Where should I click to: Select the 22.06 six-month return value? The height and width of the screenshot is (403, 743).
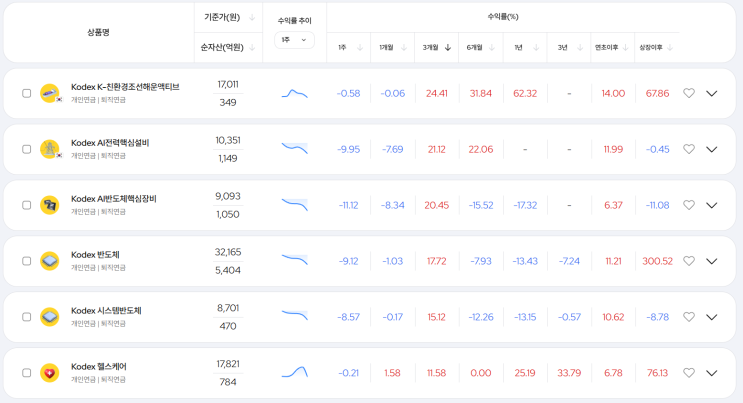point(480,149)
